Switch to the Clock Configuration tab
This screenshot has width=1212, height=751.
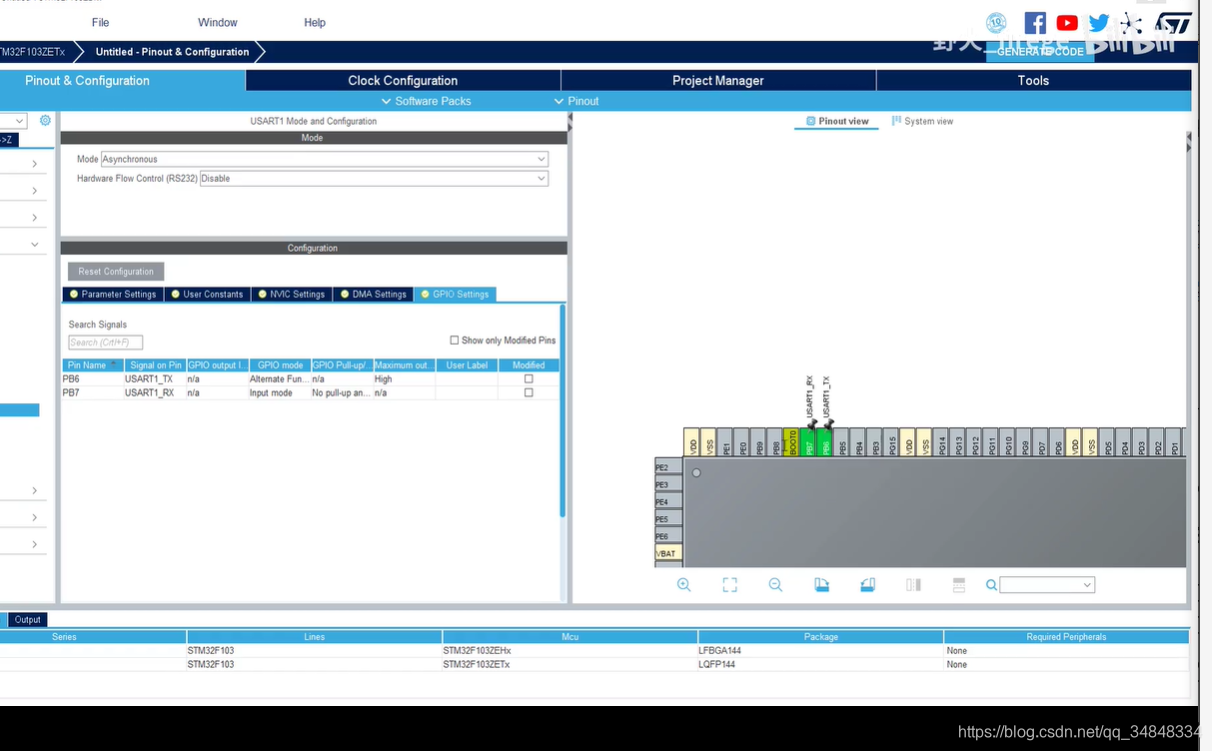403,81
